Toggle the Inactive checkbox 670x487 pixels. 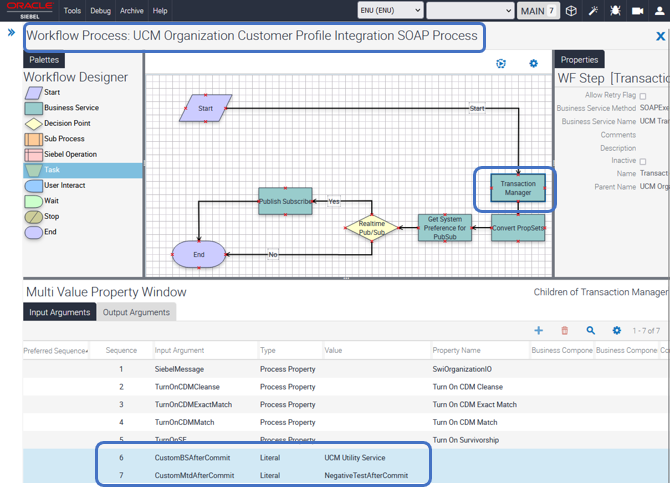pos(643,161)
